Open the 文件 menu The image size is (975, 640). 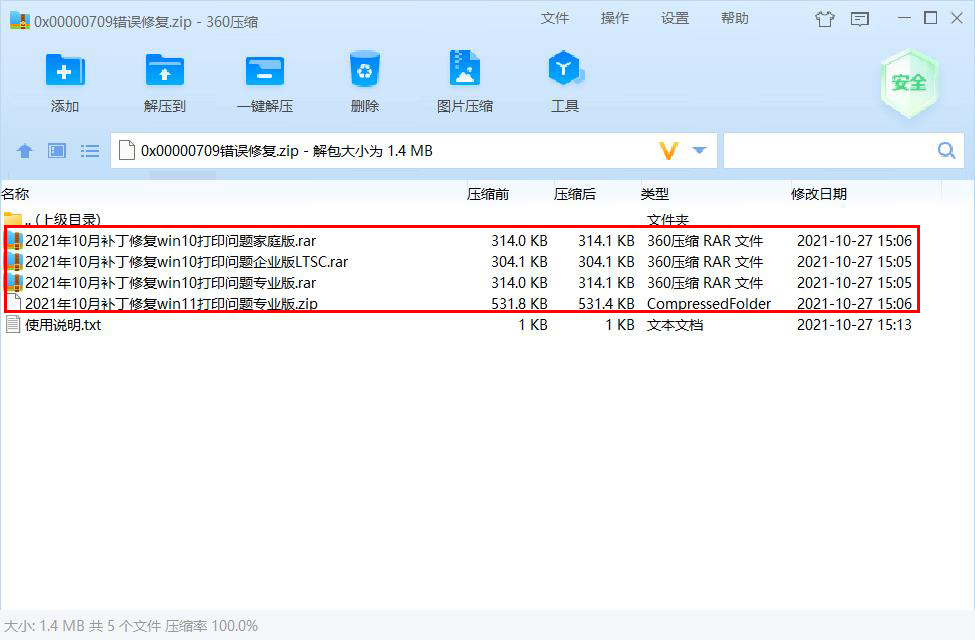pos(555,19)
